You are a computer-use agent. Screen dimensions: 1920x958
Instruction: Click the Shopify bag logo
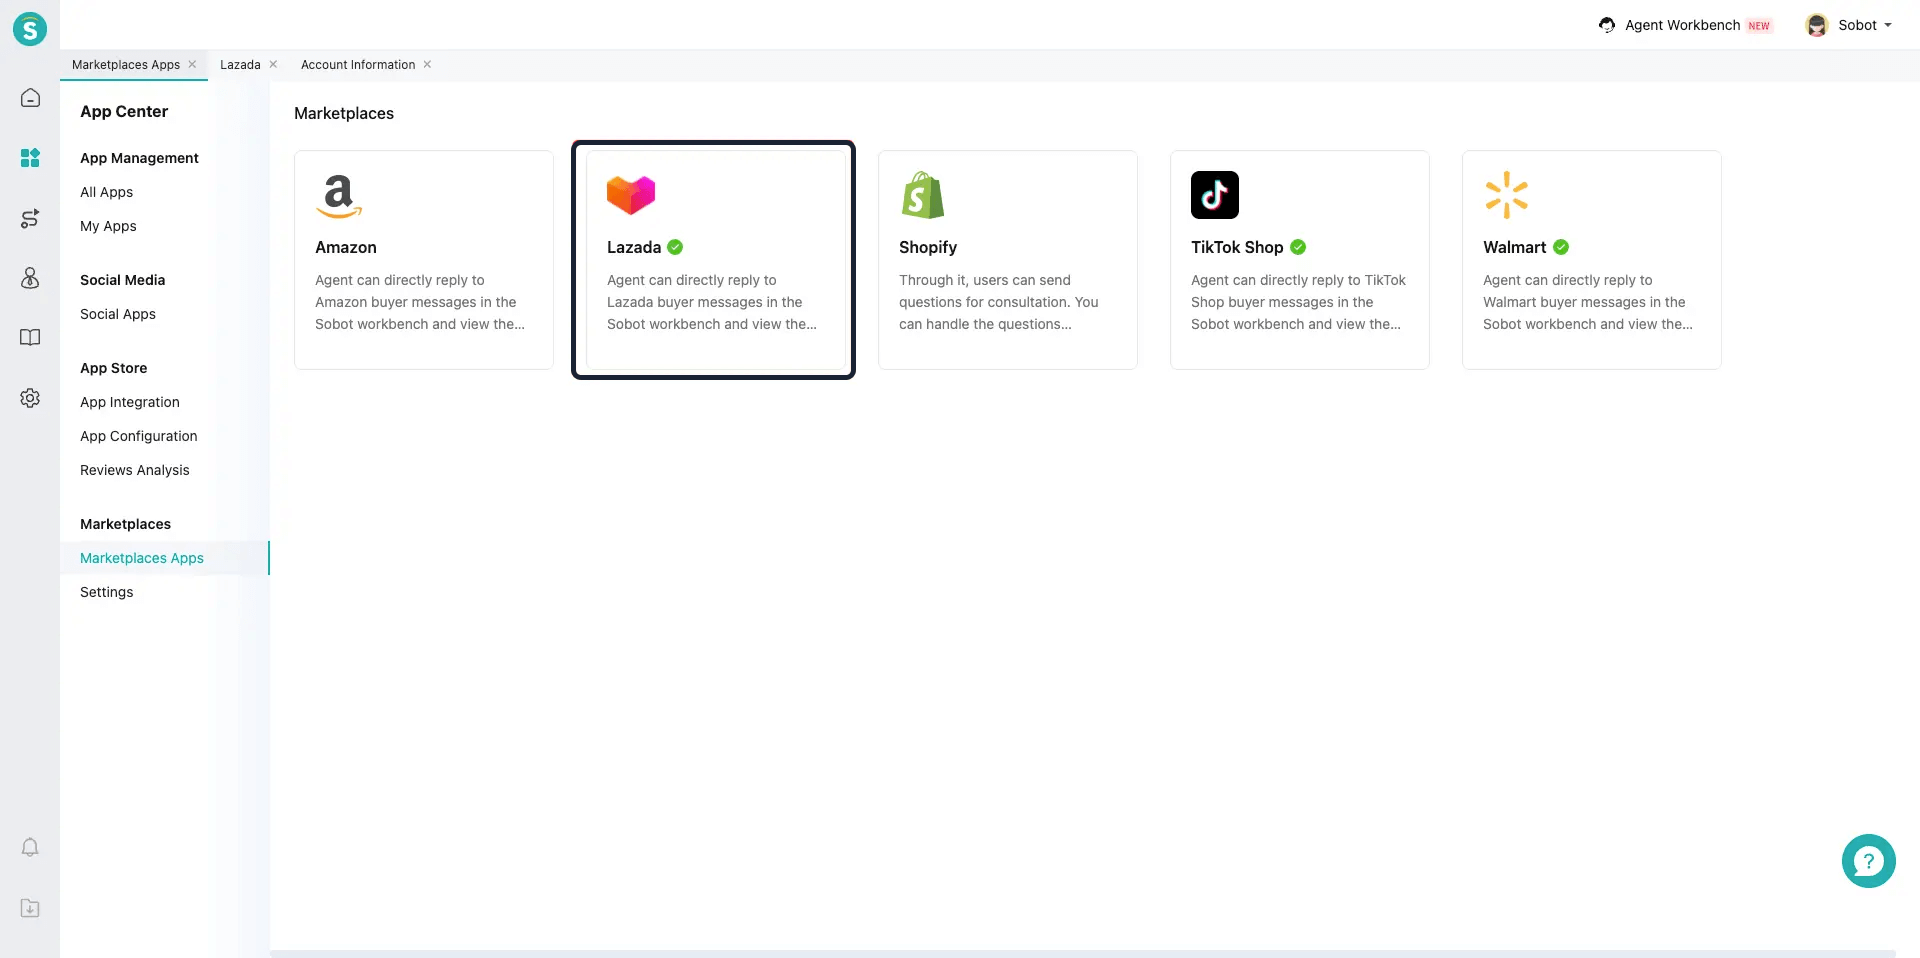[x=922, y=195]
